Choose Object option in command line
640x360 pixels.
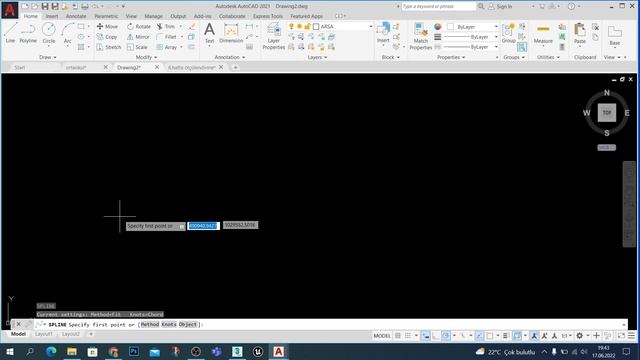(188, 324)
